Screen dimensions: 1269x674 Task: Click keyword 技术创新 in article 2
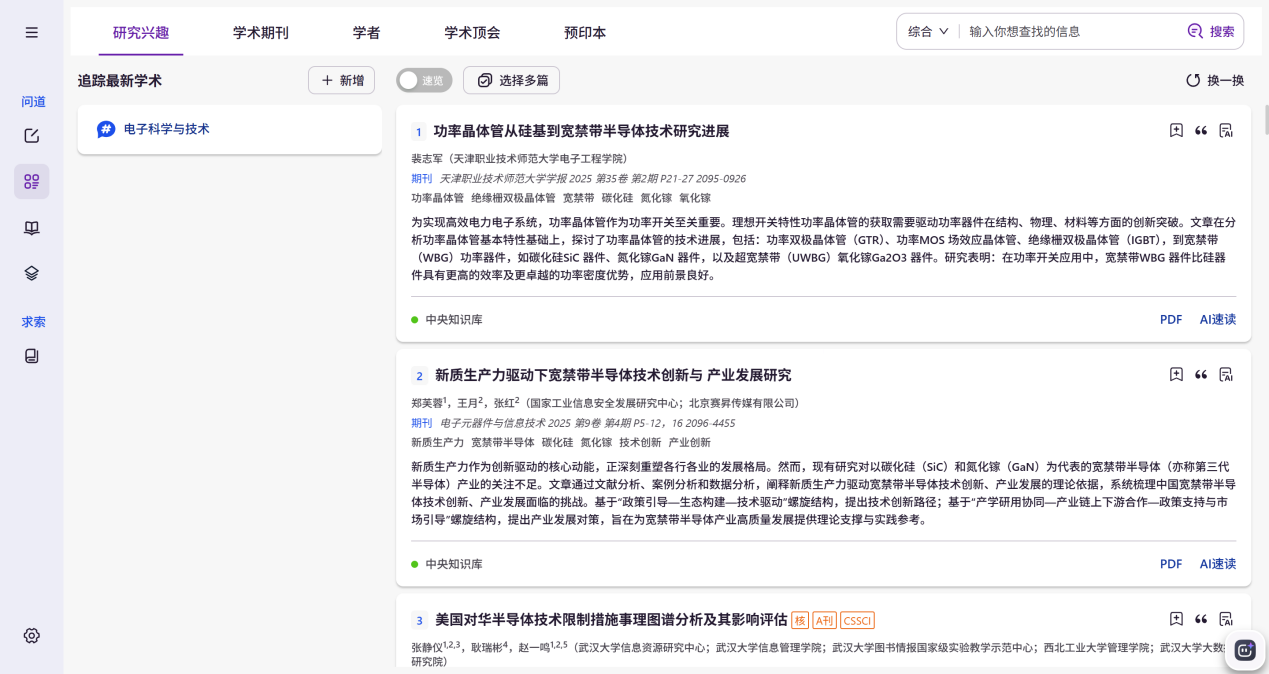640,442
